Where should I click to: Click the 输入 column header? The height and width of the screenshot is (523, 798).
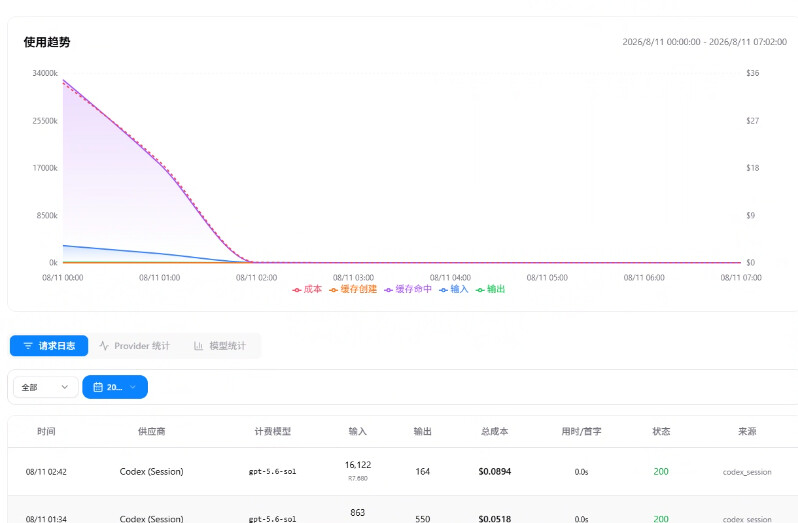[358, 431]
